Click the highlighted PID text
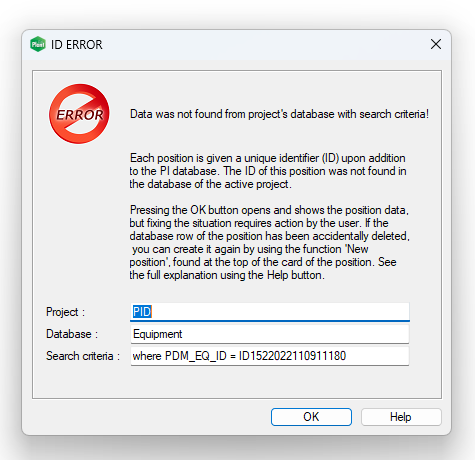Screen dimensions: 475x460 point(142,312)
